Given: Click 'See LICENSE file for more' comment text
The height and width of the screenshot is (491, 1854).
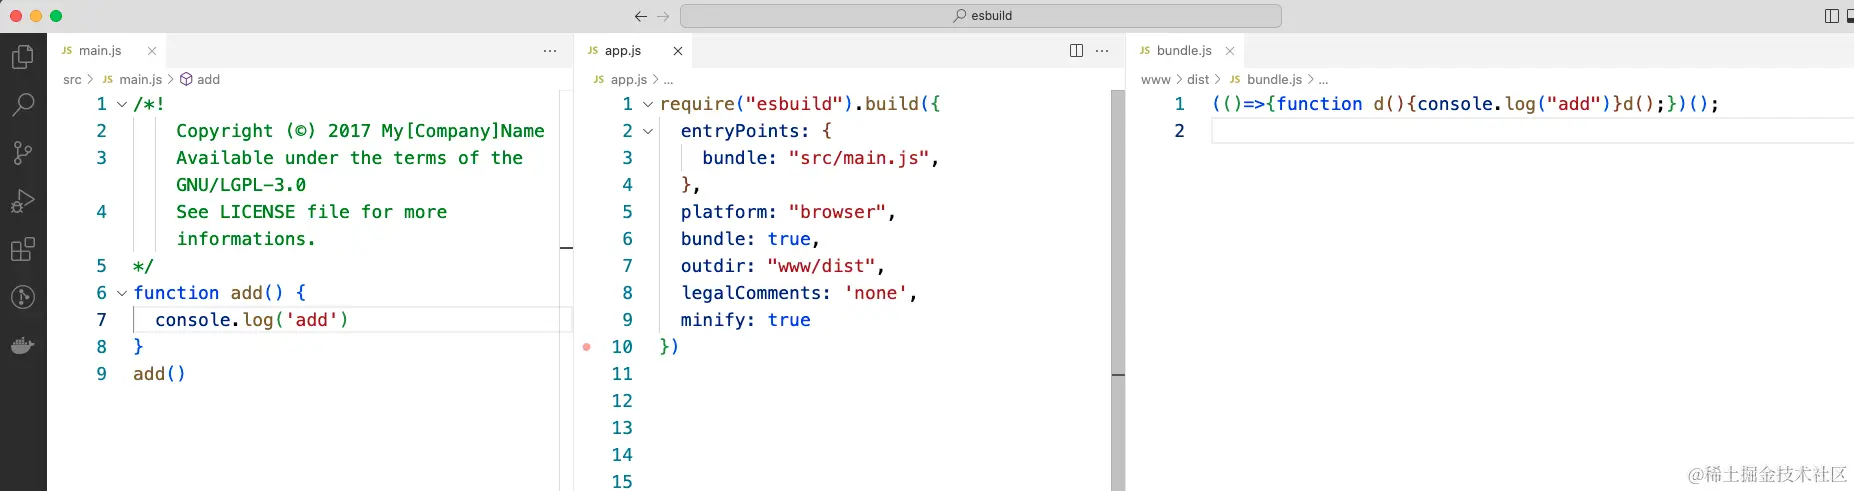Looking at the screenshot, I should coord(311,212).
